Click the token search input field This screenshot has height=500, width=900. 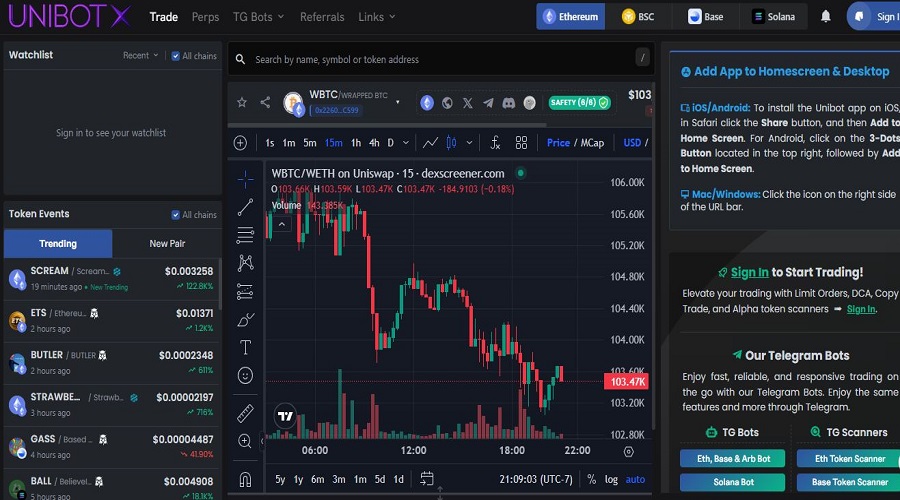coord(441,59)
